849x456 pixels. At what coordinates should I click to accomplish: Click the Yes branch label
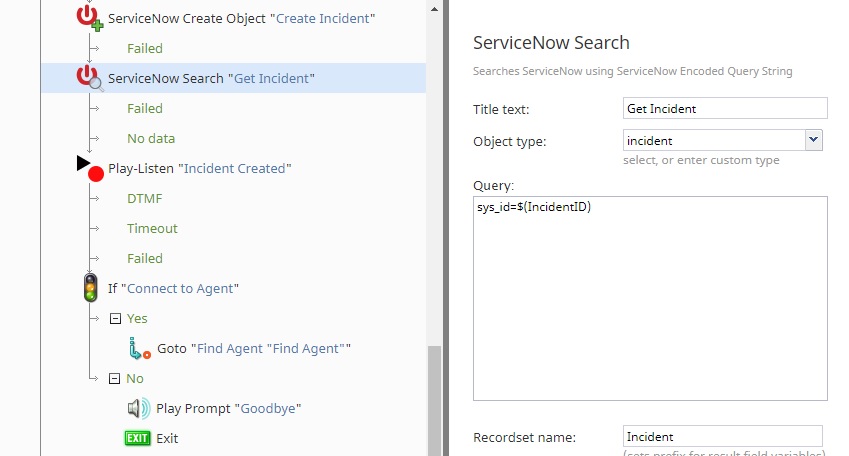point(137,318)
